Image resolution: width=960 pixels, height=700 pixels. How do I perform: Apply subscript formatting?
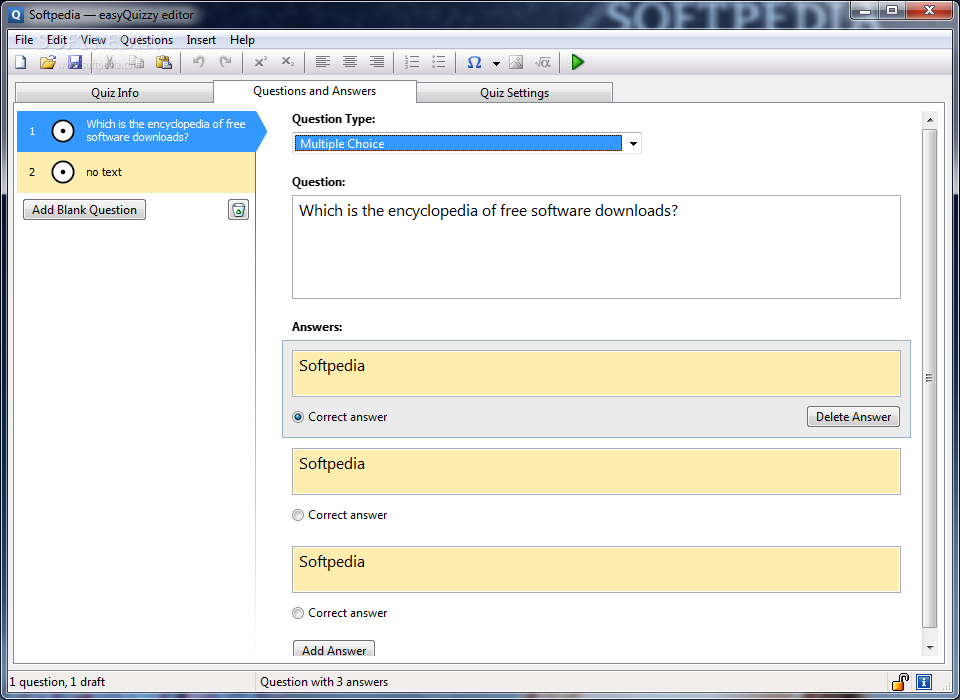tap(288, 62)
